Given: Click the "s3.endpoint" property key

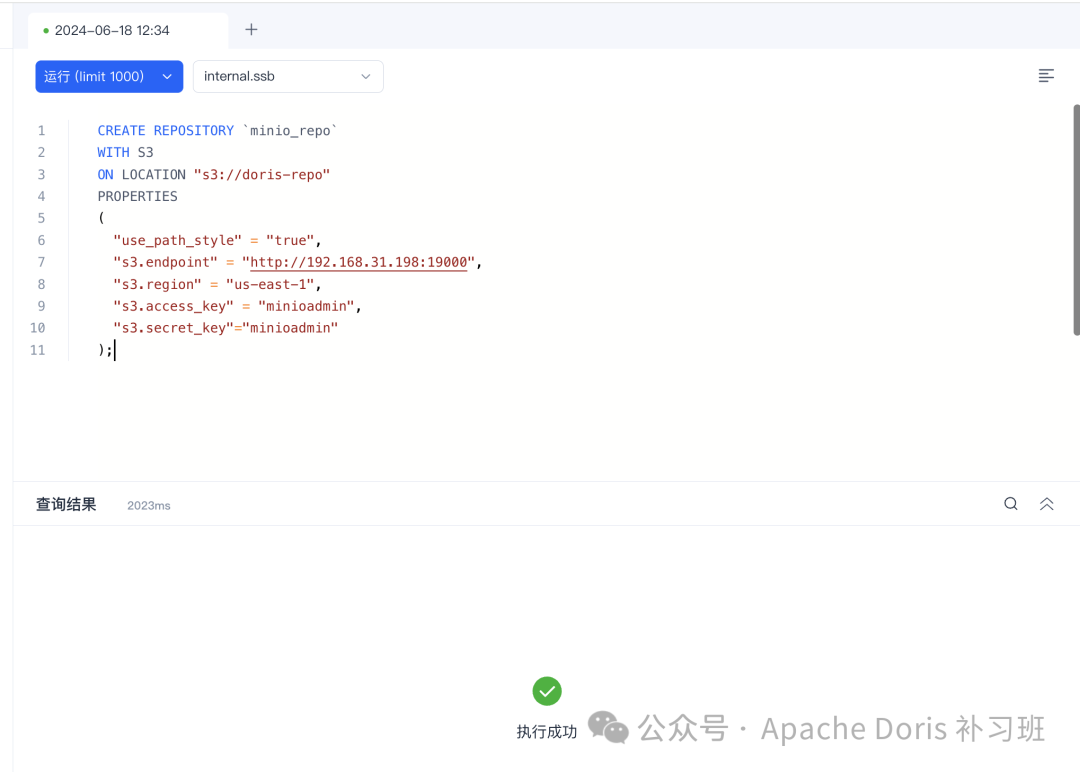Looking at the screenshot, I should (165, 262).
